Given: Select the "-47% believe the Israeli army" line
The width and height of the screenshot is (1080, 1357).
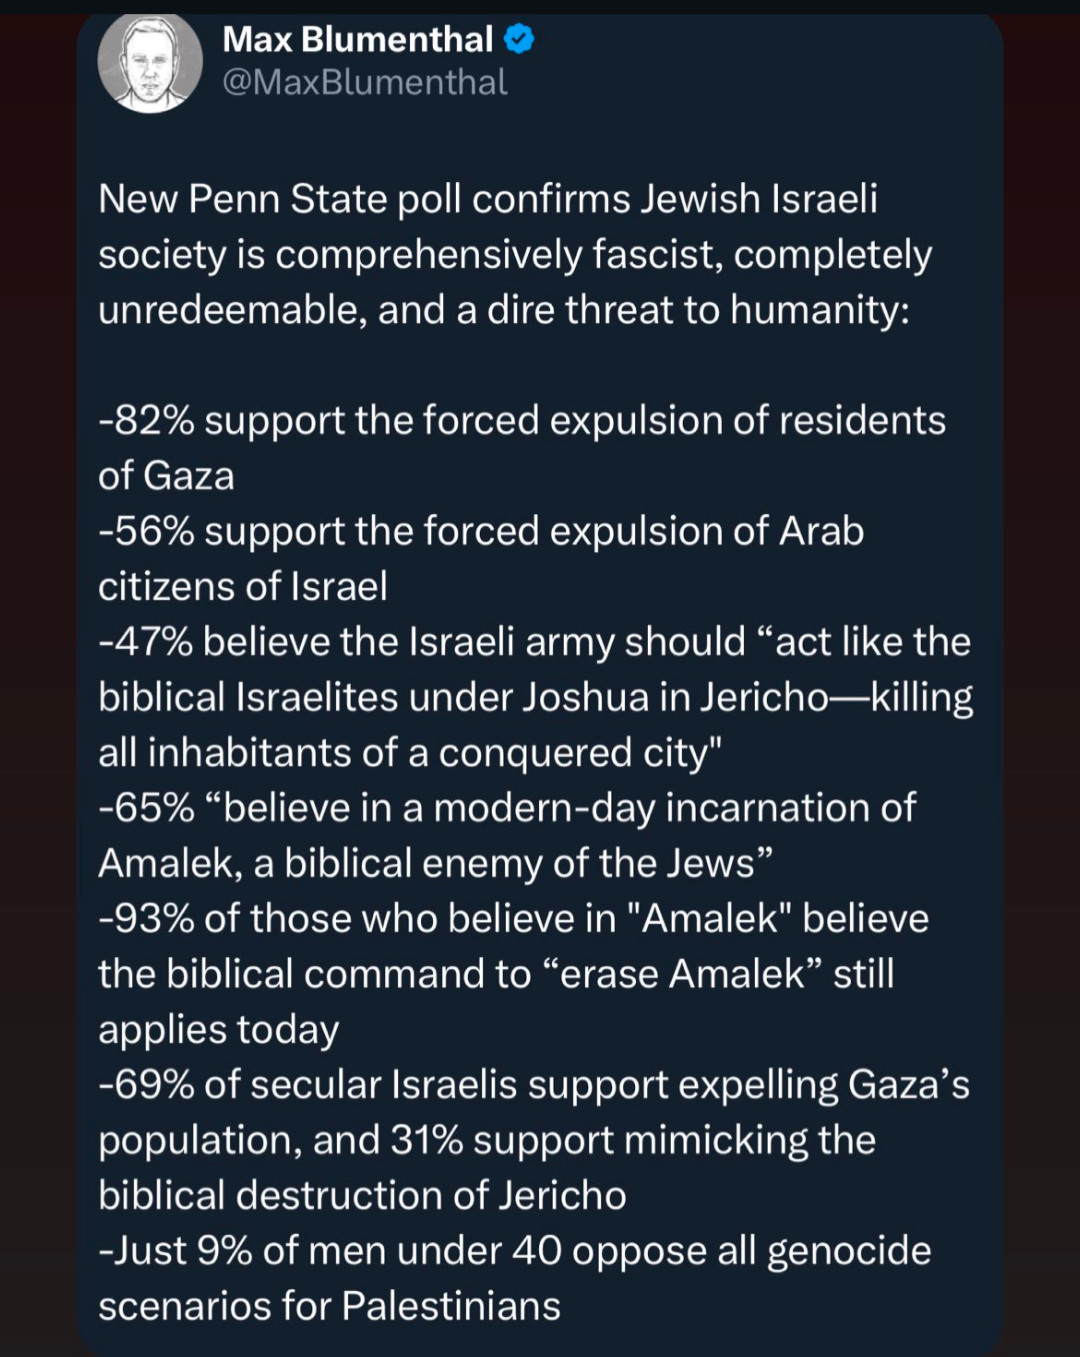Looking at the screenshot, I should point(535,642).
